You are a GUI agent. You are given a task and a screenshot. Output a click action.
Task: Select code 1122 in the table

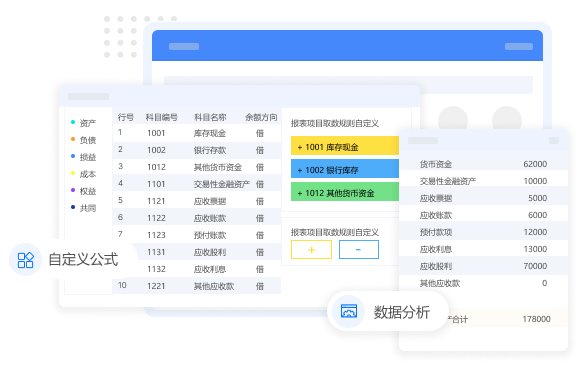point(156,218)
